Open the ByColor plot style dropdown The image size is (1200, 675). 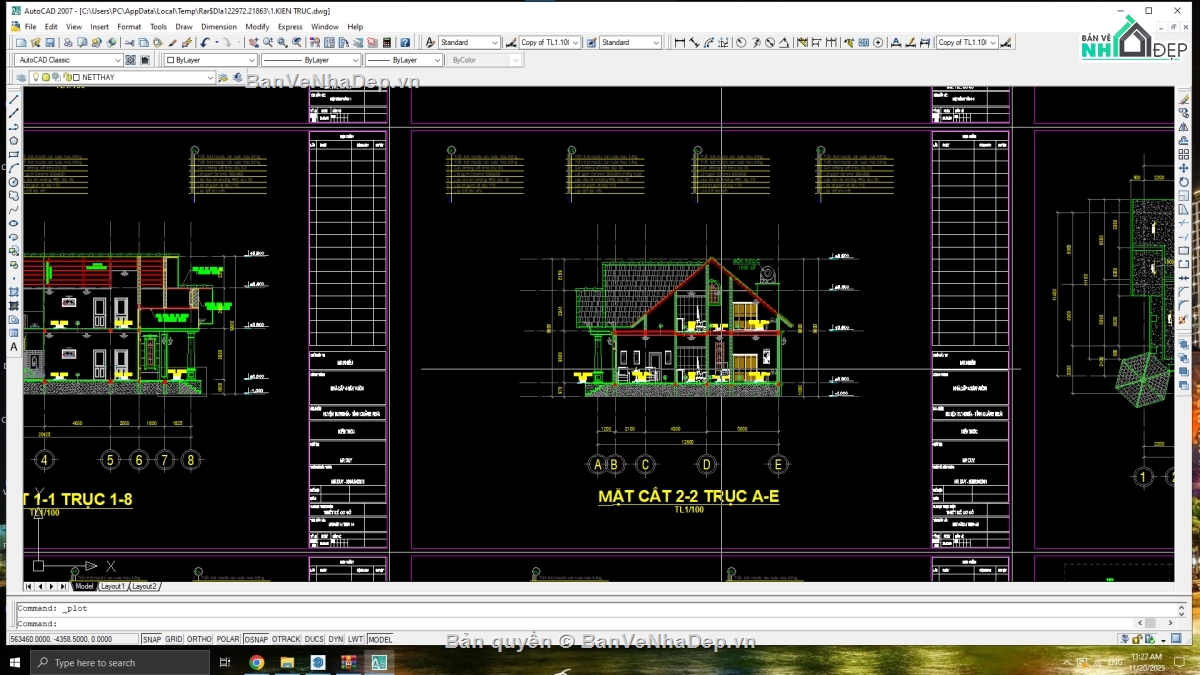(485, 60)
